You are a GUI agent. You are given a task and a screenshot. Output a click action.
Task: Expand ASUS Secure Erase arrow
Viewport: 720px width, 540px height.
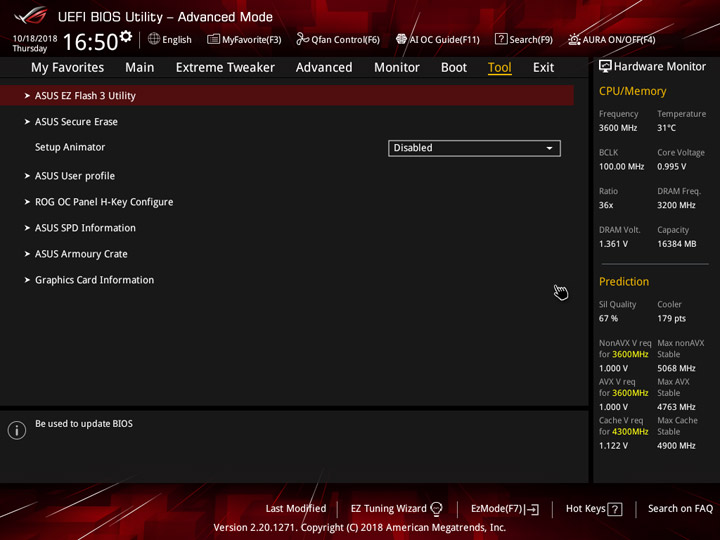(27, 122)
